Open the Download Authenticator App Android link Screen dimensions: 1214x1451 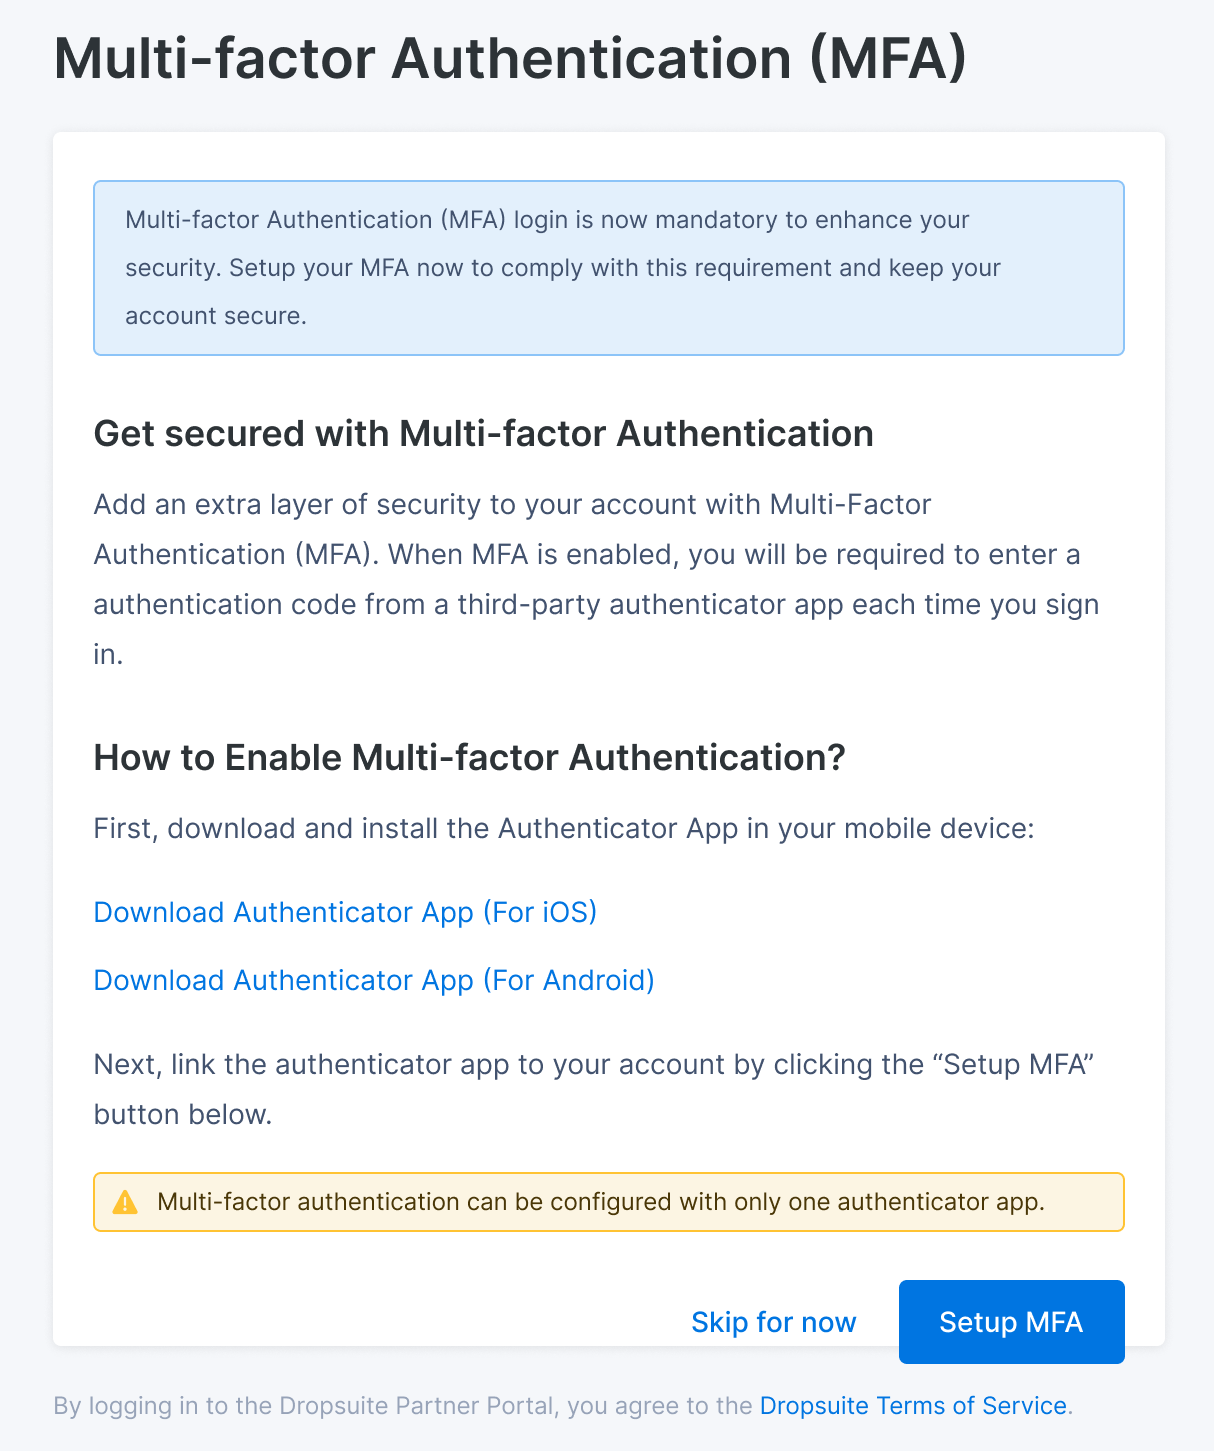point(374,980)
